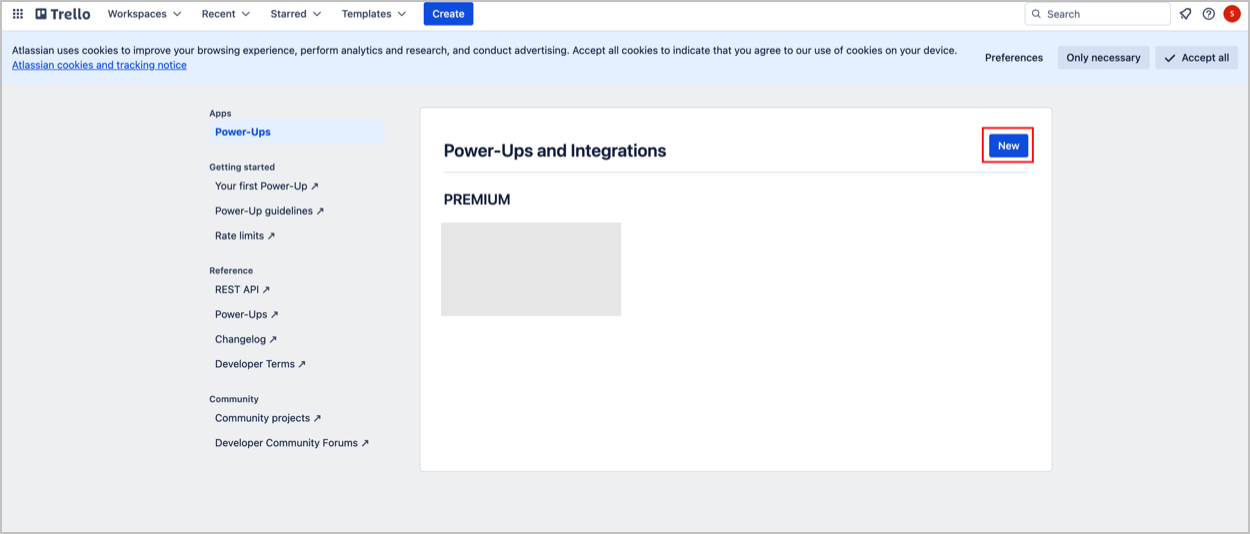Open Developer Community Forums link
Viewport: 1250px width, 534px height.
(292, 443)
